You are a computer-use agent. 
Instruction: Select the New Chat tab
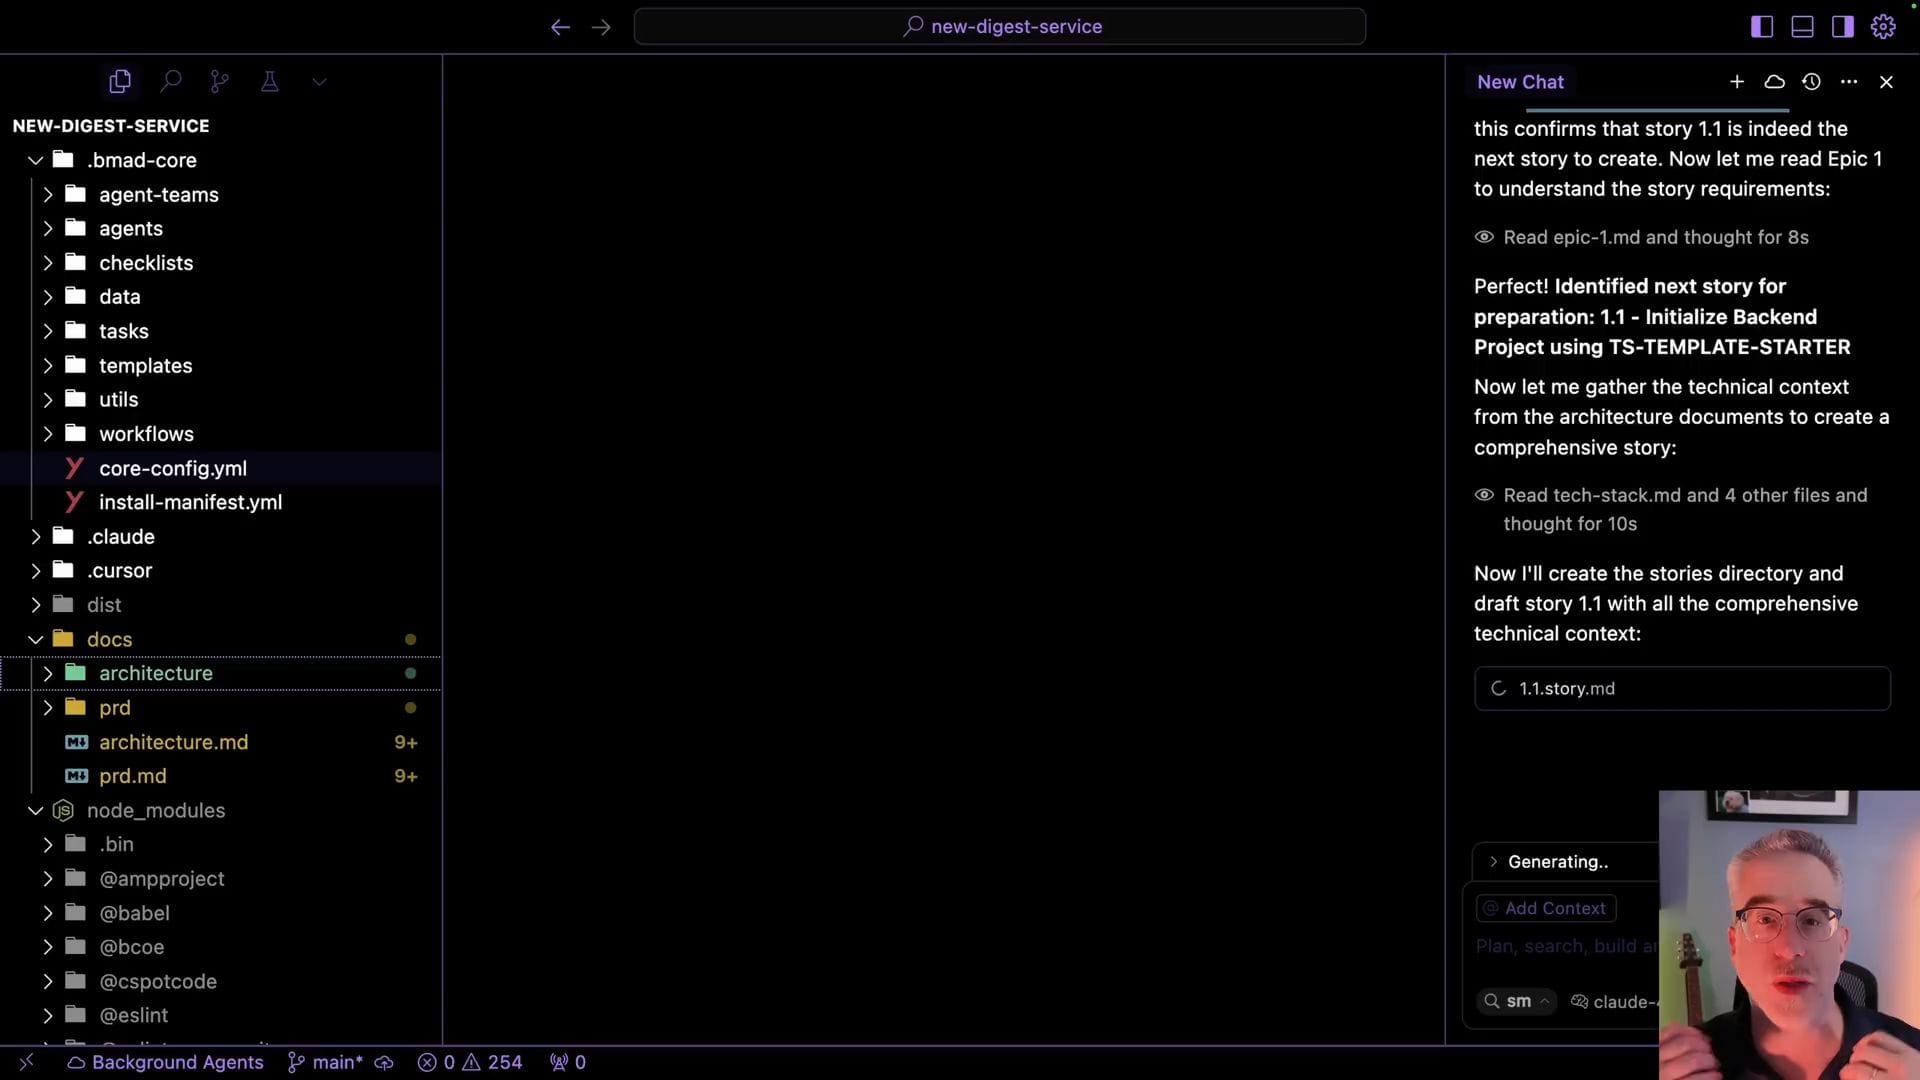(x=1520, y=82)
